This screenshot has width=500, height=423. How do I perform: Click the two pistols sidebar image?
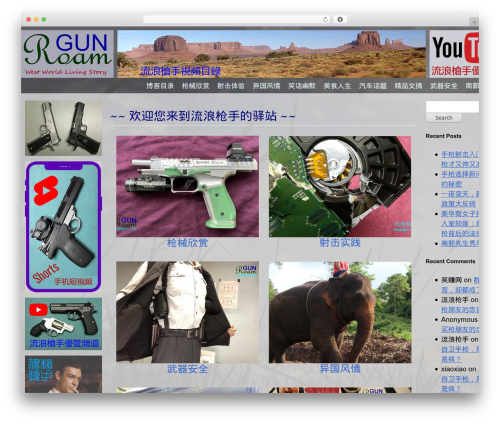click(x=63, y=128)
